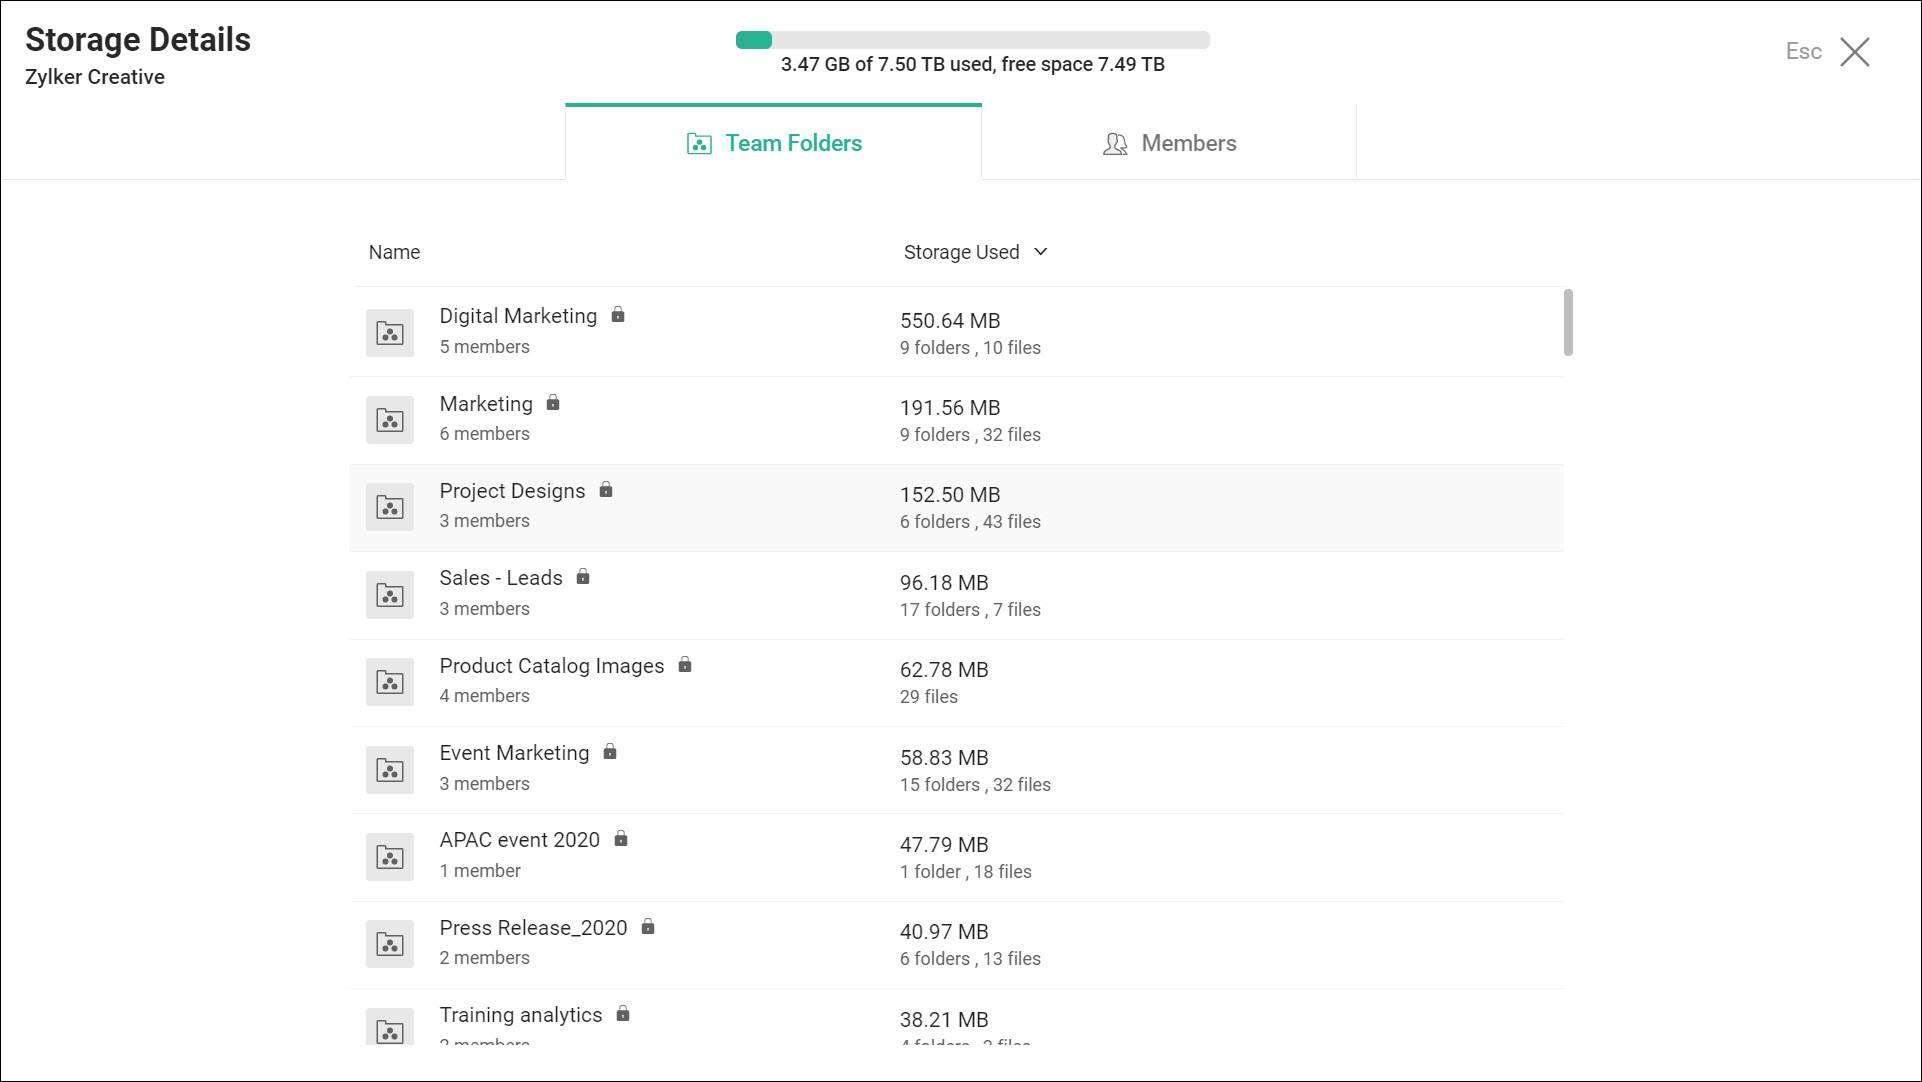
Task: Sort by the Storage Used column header
Action: point(961,252)
